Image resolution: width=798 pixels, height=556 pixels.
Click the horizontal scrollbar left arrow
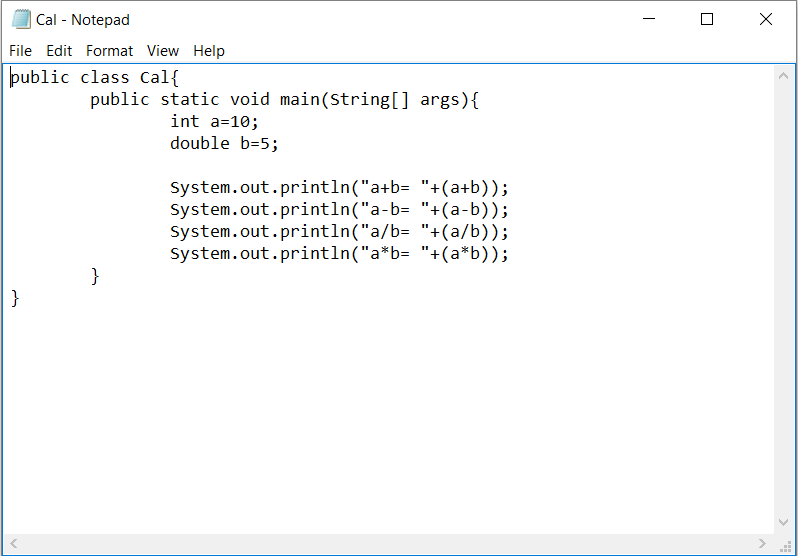tap(14, 544)
